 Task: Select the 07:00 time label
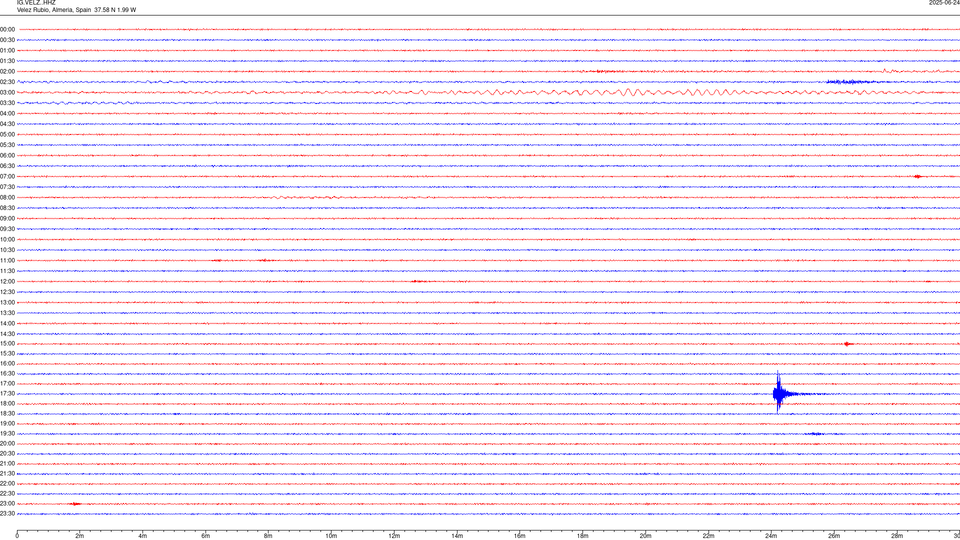7,176
